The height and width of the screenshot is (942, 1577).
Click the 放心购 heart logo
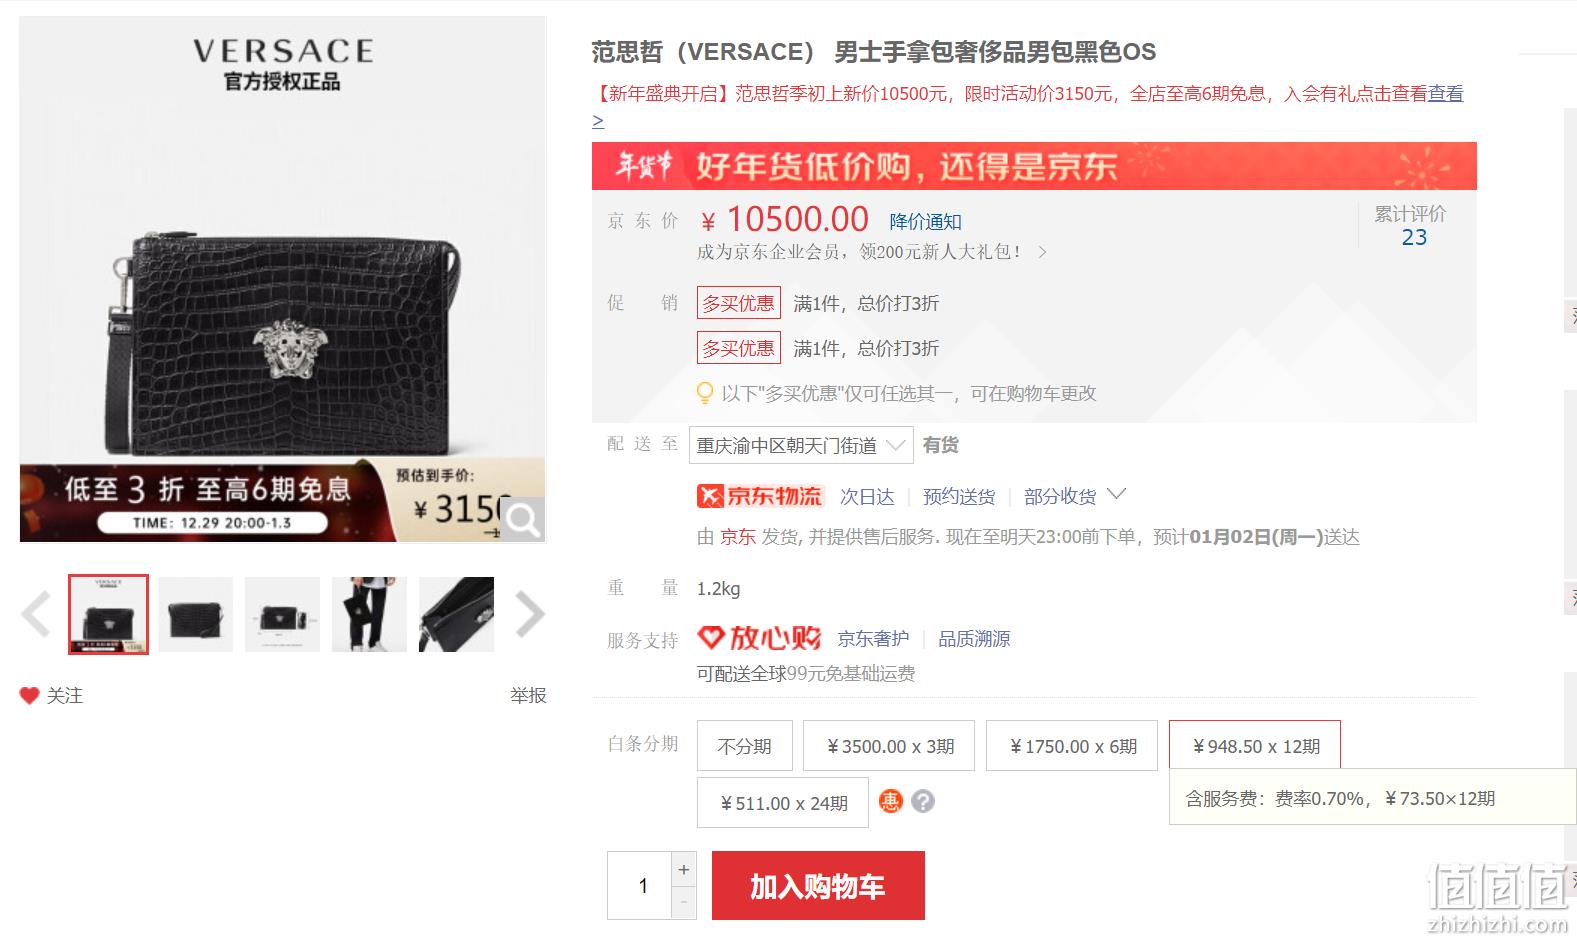759,638
